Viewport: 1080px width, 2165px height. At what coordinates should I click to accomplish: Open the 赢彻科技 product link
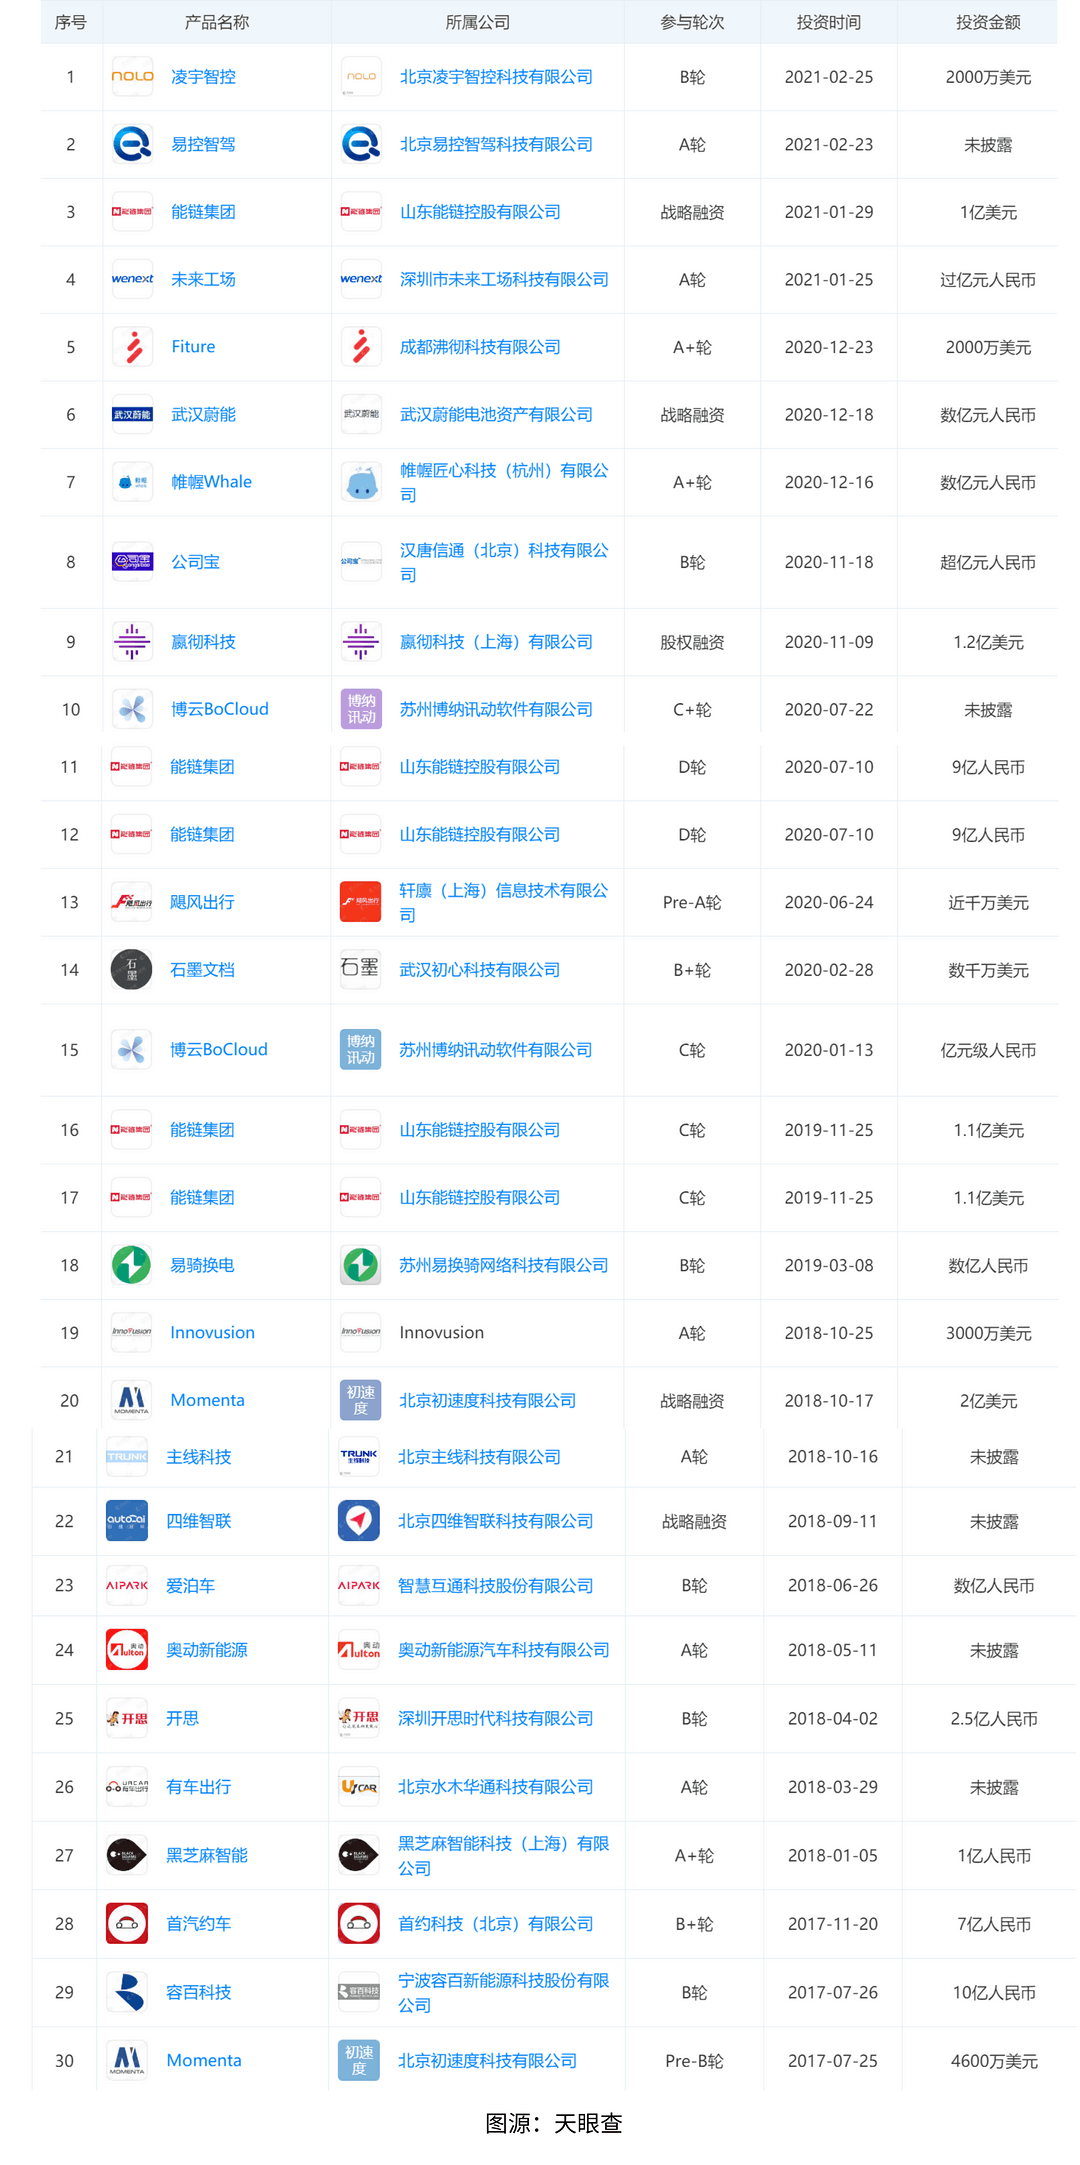point(203,642)
